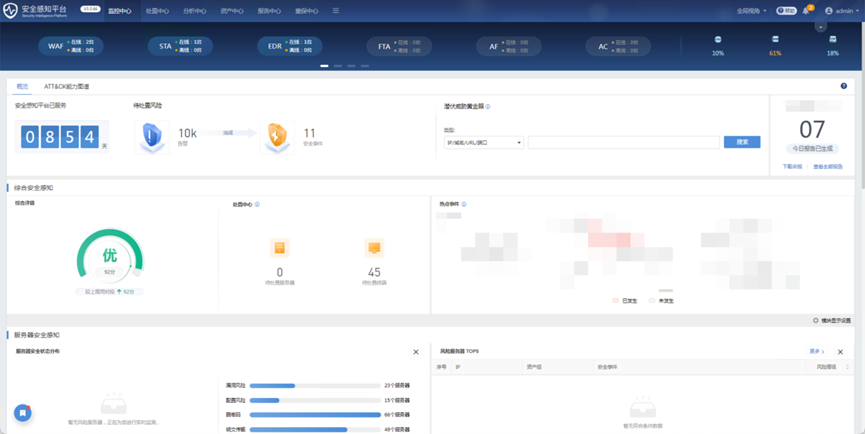Click the 11 security events count

pos(309,133)
